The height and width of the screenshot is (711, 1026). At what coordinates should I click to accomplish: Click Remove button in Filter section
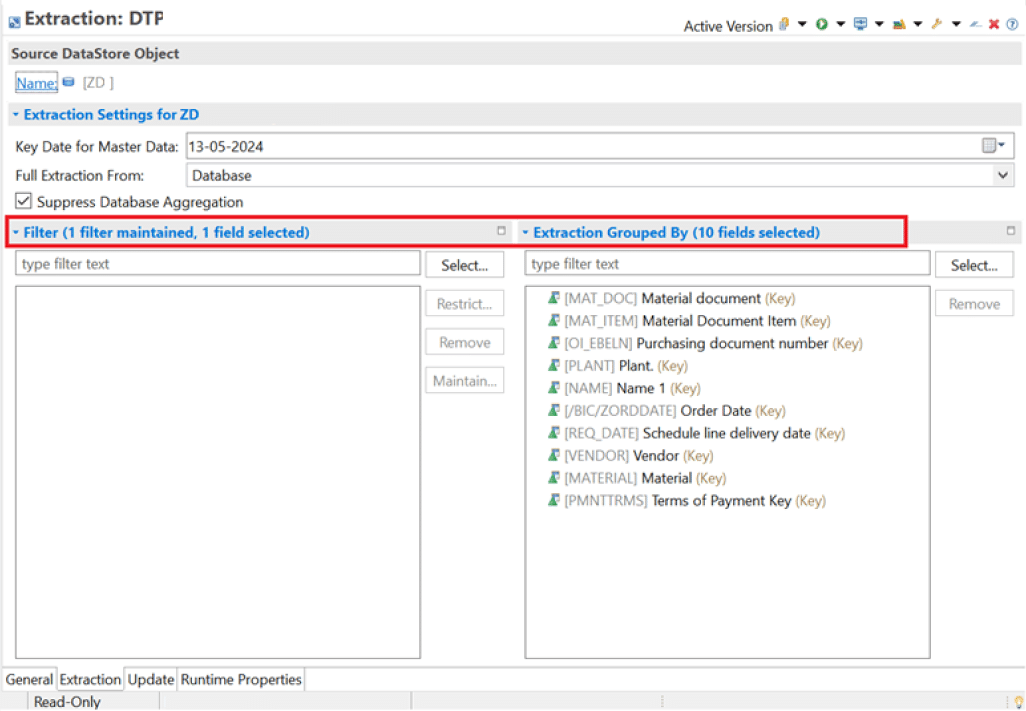(x=465, y=342)
